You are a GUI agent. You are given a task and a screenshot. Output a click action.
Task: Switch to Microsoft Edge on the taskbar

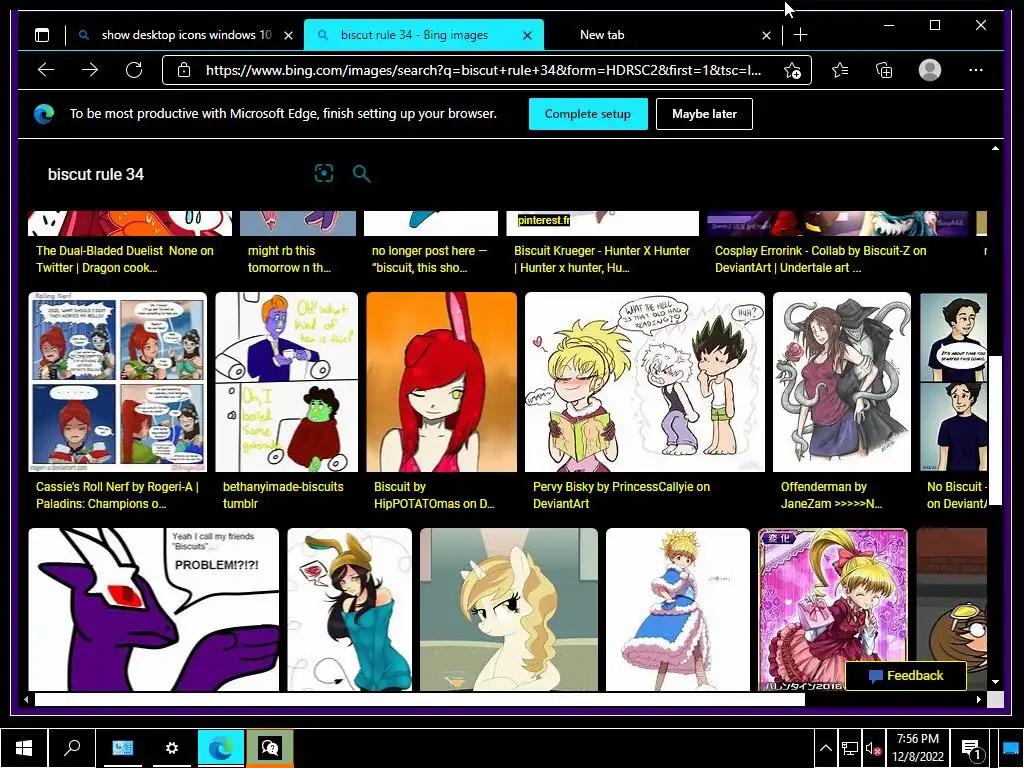220,748
